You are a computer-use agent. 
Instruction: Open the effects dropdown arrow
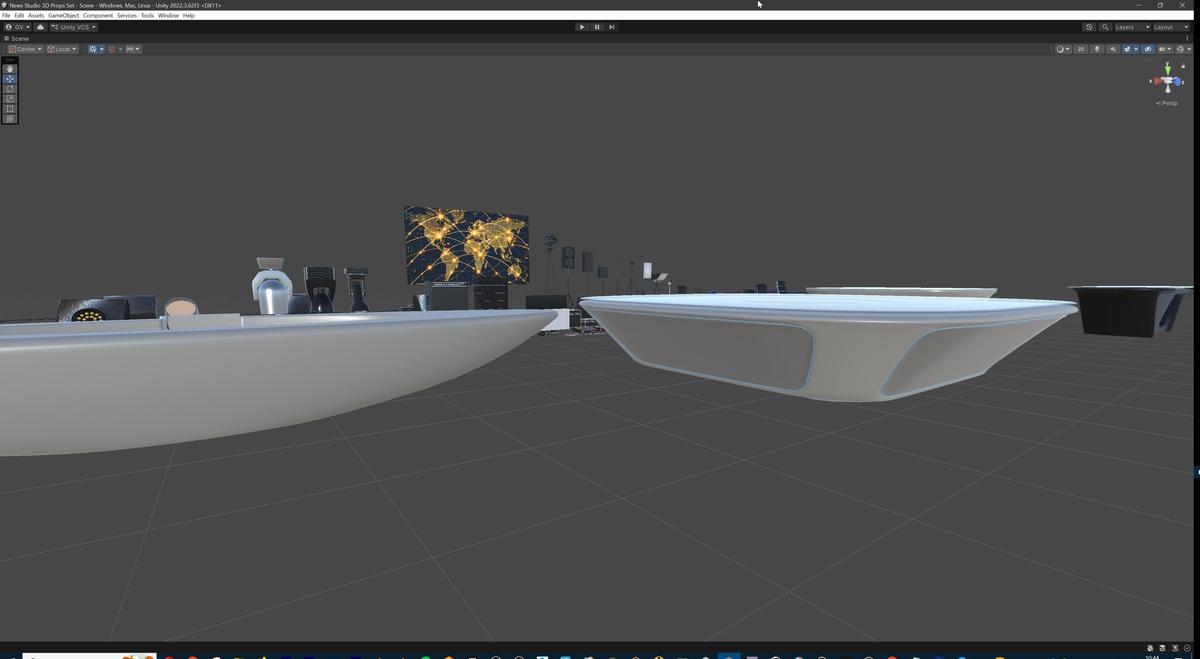[x=1136, y=49]
